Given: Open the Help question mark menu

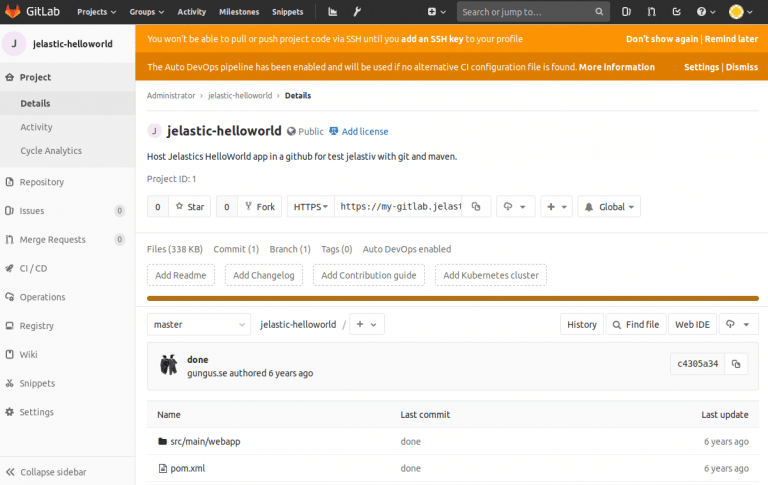Looking at the screenshot, I should tap(706, 12).
